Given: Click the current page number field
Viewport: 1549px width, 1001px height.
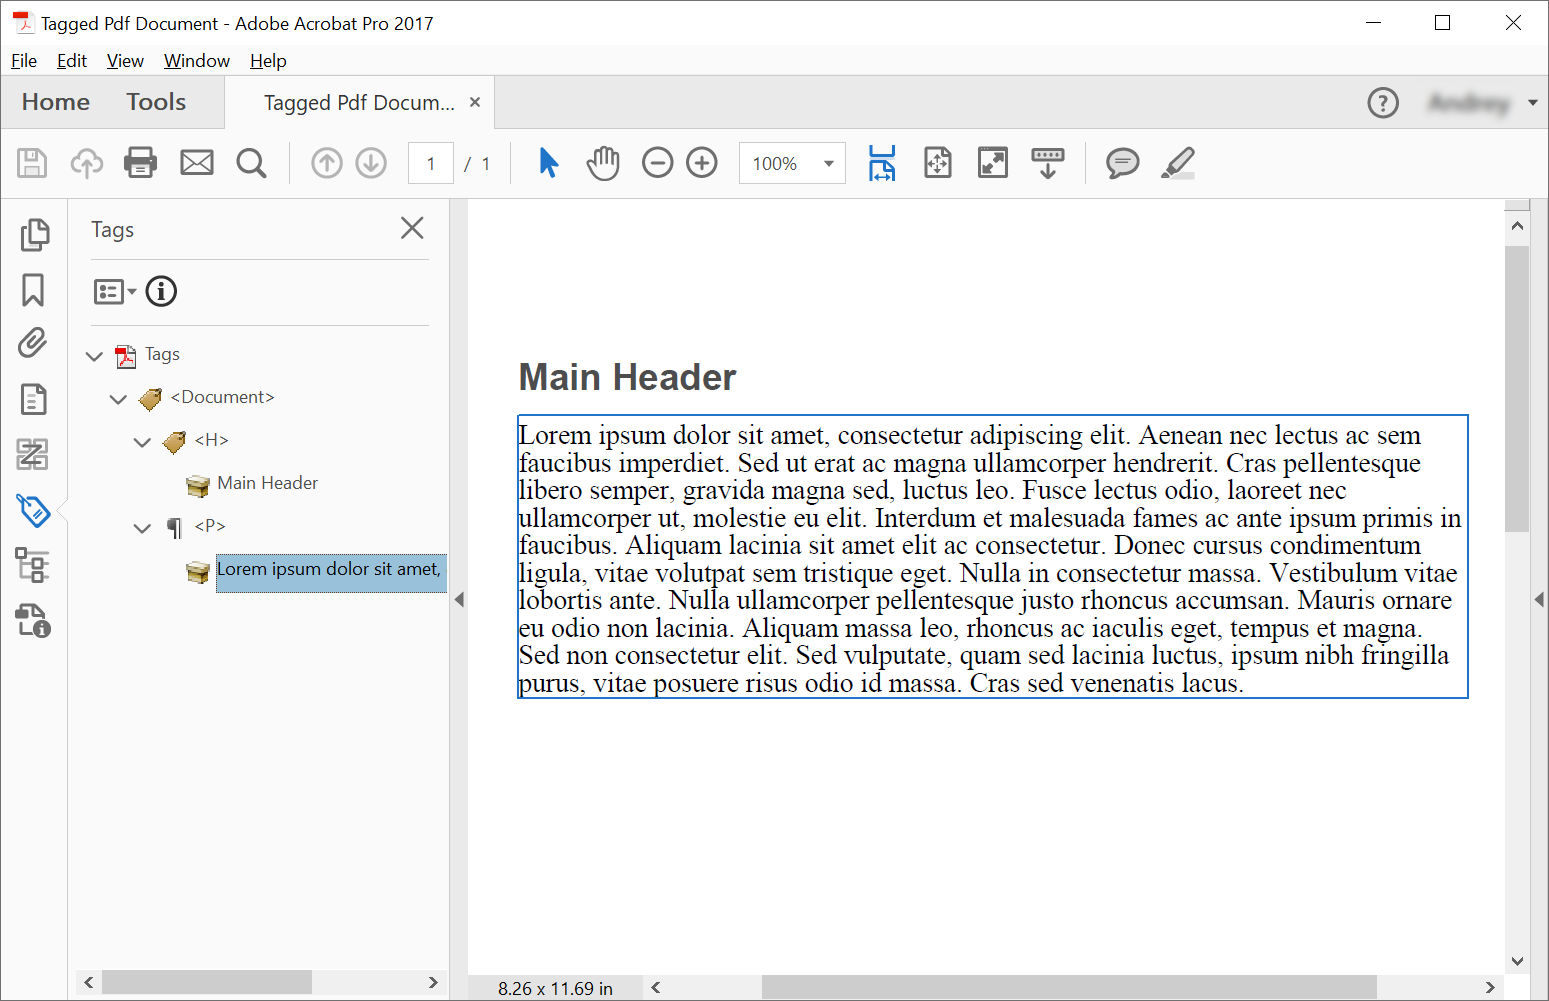Looking at the screenshot, I should pyautogui.click(x=431, y=163).
